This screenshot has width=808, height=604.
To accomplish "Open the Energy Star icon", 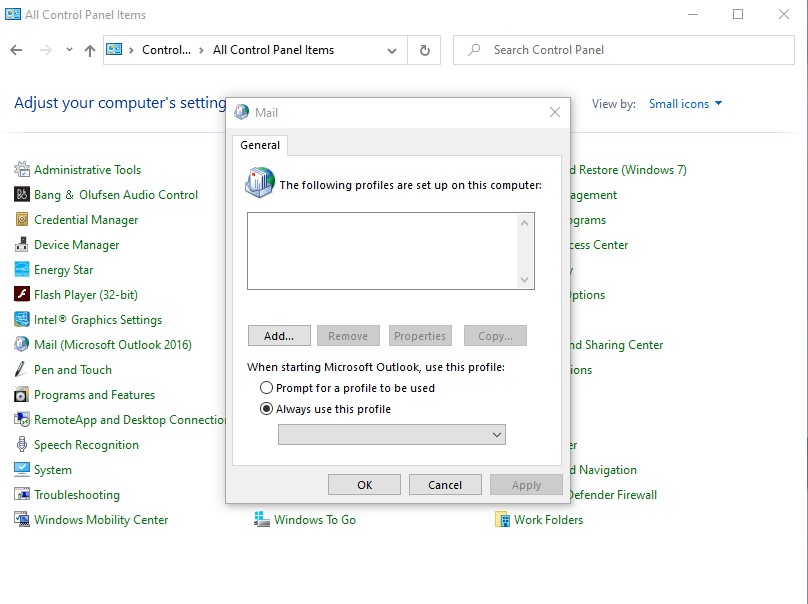I will point(22,270).
